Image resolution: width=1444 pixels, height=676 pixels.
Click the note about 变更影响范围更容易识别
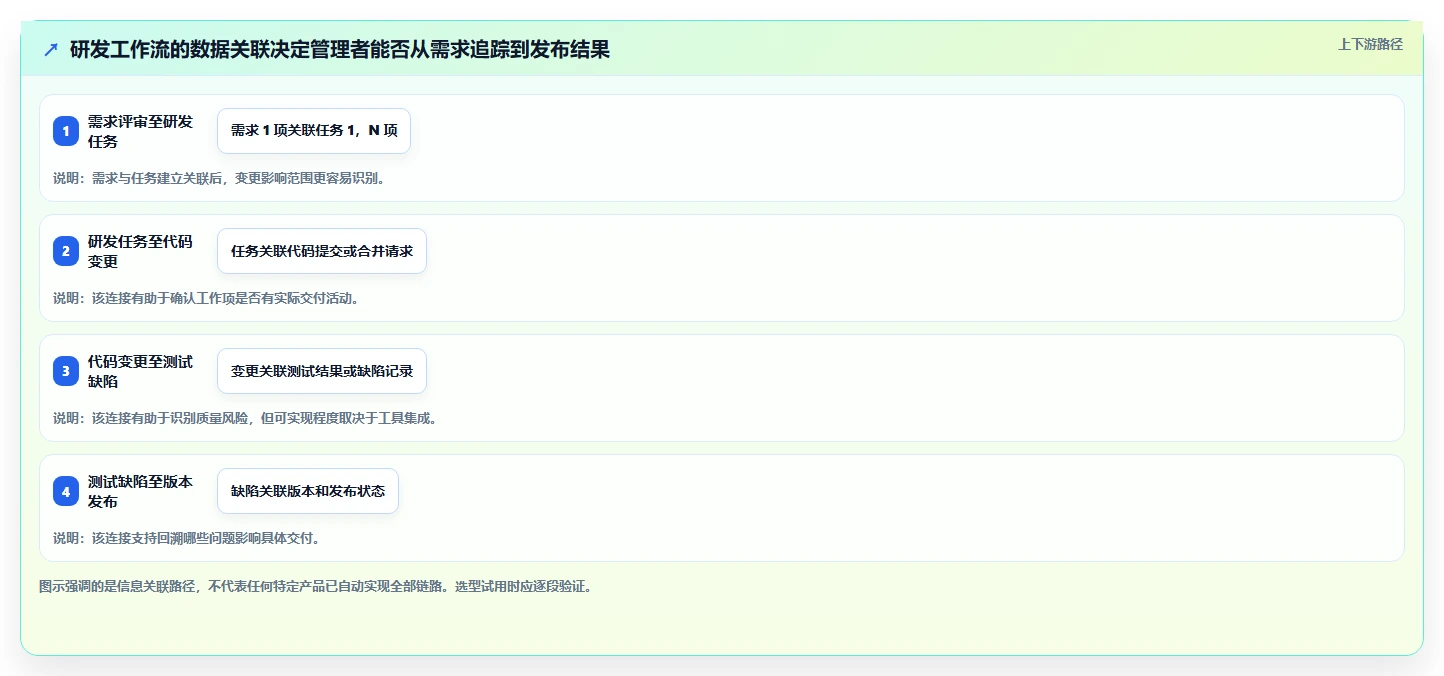pos(219,179)
